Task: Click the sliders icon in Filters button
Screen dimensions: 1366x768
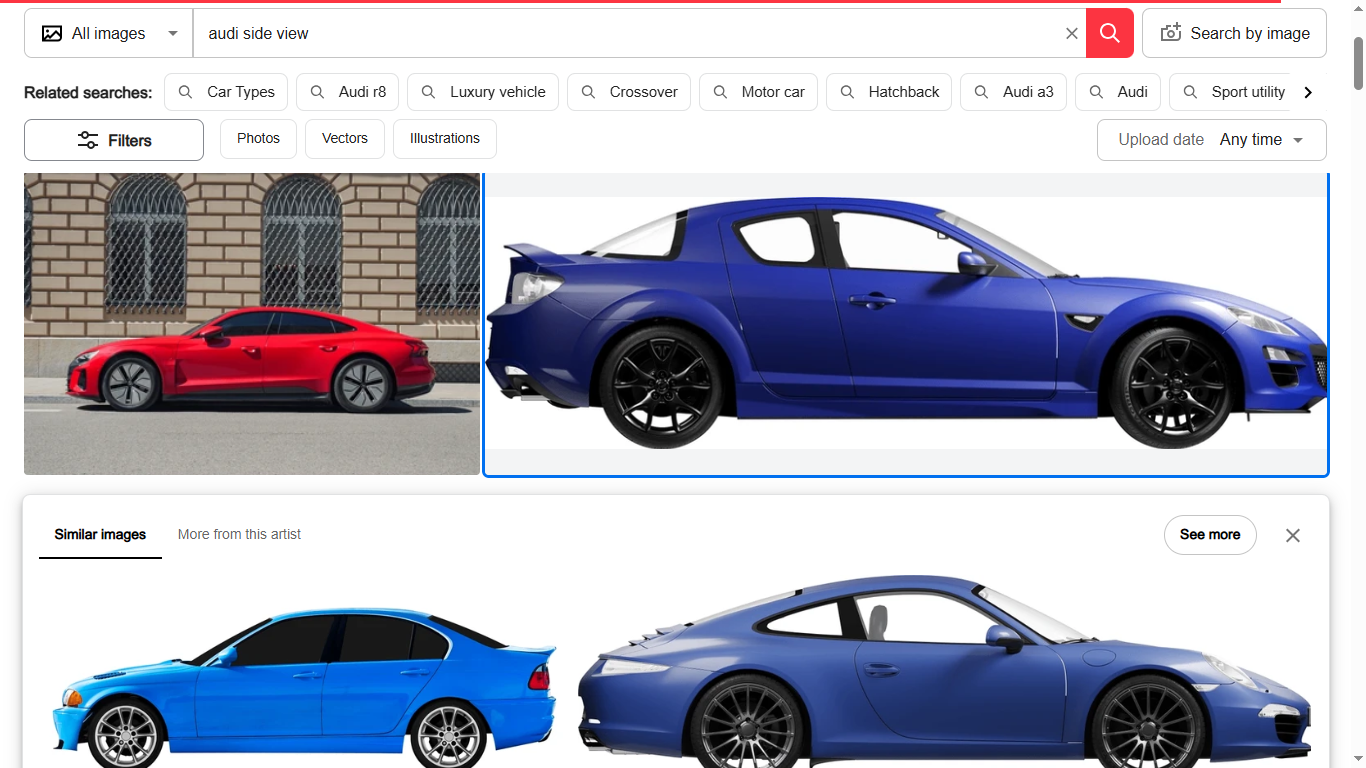Action: pyautogui.click(x=88, y=140)
